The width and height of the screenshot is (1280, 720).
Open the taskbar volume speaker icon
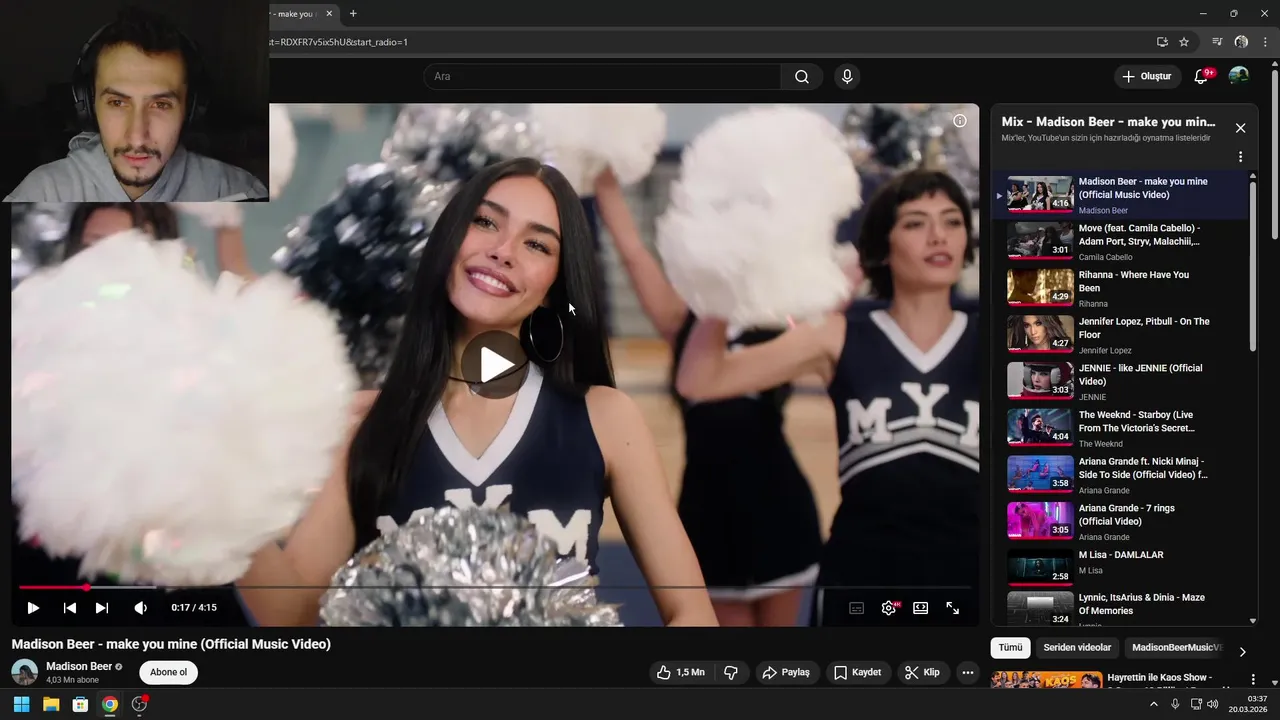[1212, 704]
